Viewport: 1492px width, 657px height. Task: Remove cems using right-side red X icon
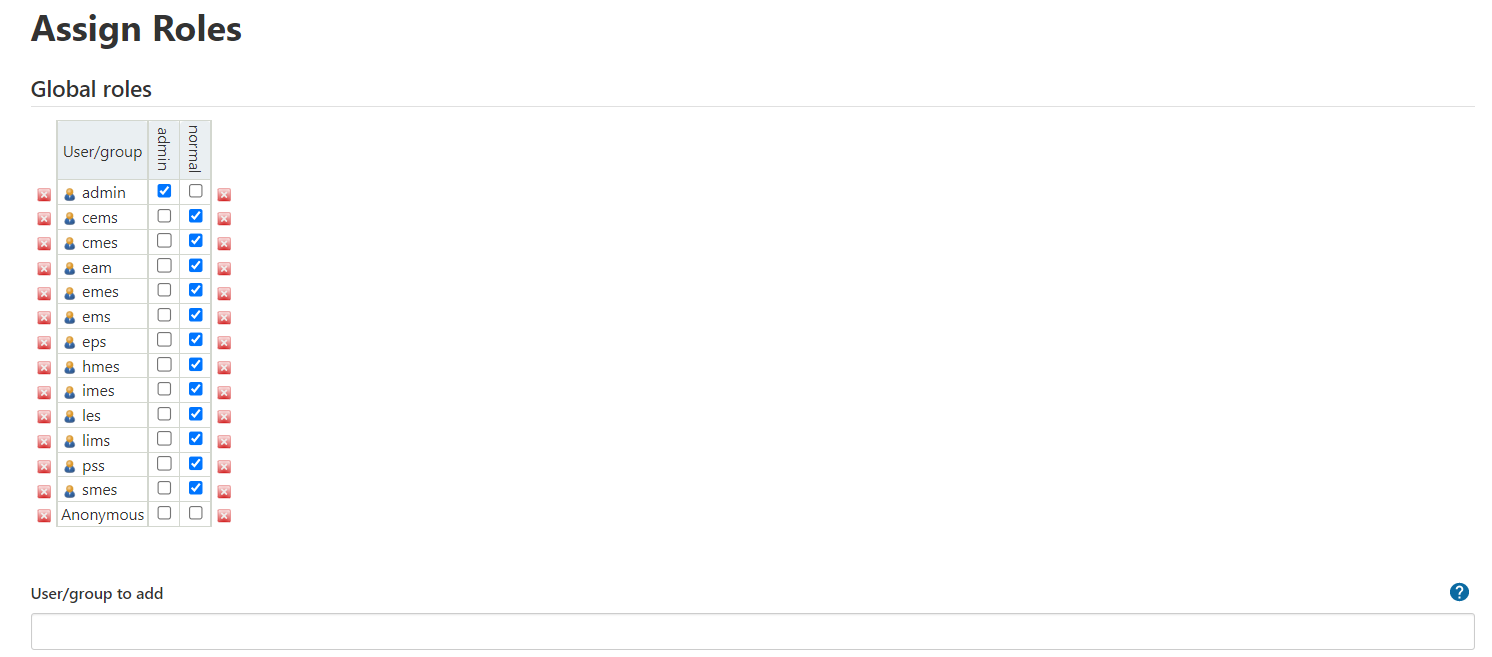pyautogui.click(x=224, y=219)
